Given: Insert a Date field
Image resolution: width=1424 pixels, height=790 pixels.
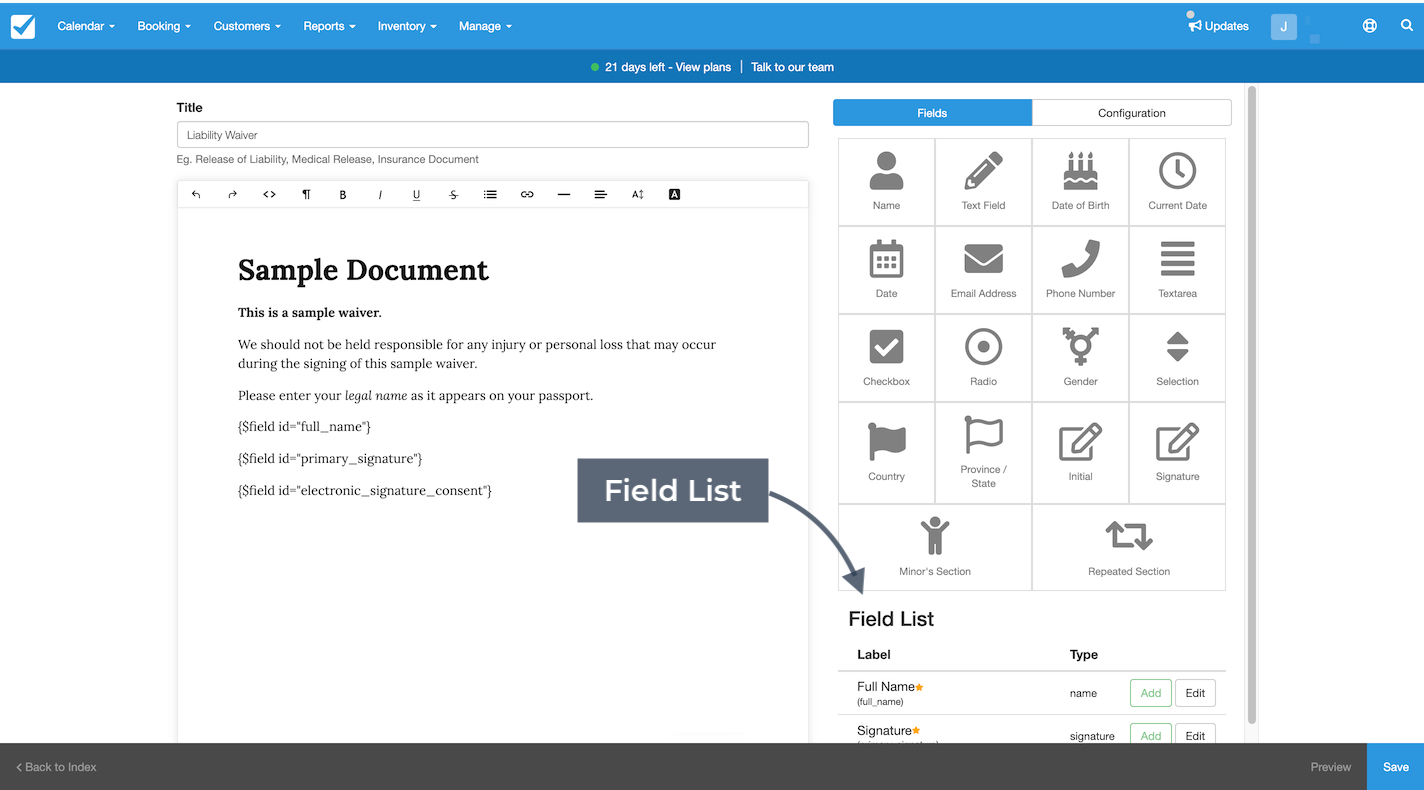Looking at the screenshot, I should pyautogui.click(x=886, y=270).
